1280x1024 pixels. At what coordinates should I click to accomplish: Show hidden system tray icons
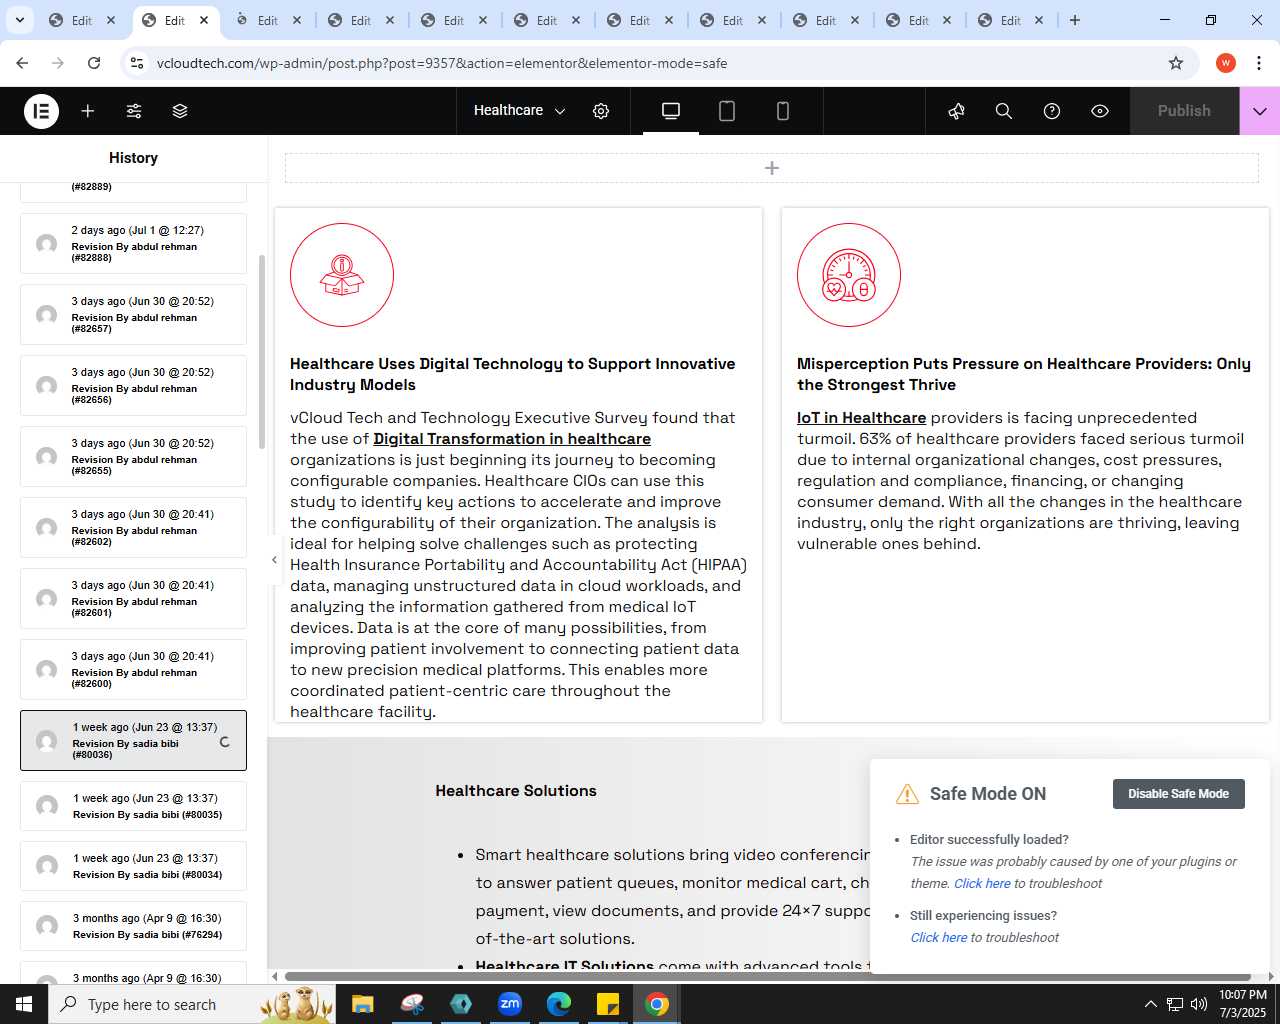[1151, 1004]
